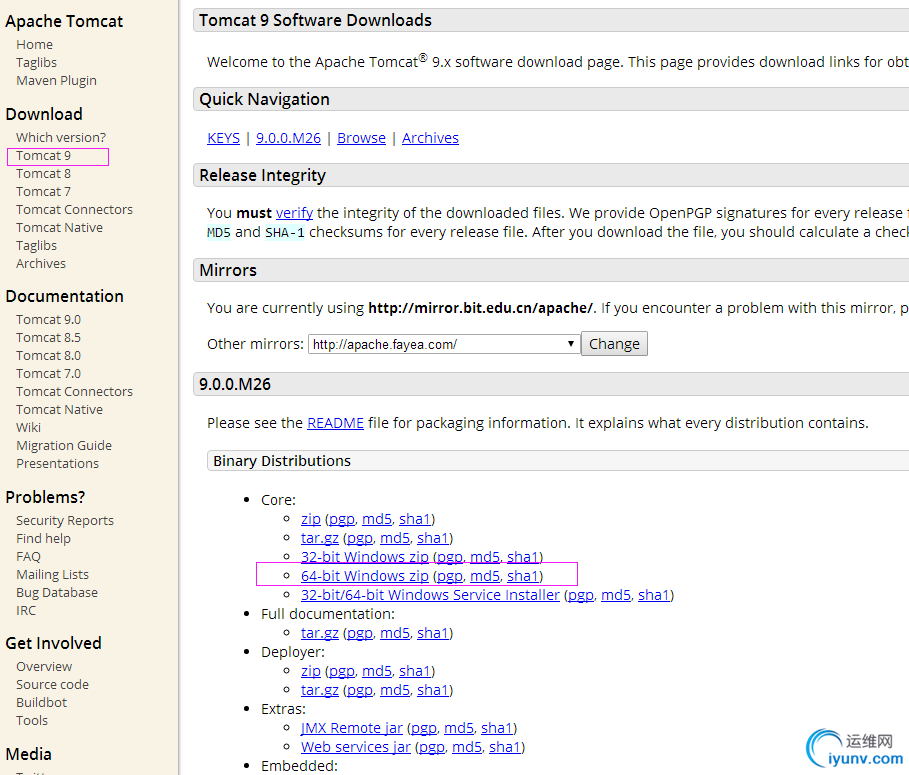Select Tomcat 7 in Download section
909x775 pixels.
point(43,191)
